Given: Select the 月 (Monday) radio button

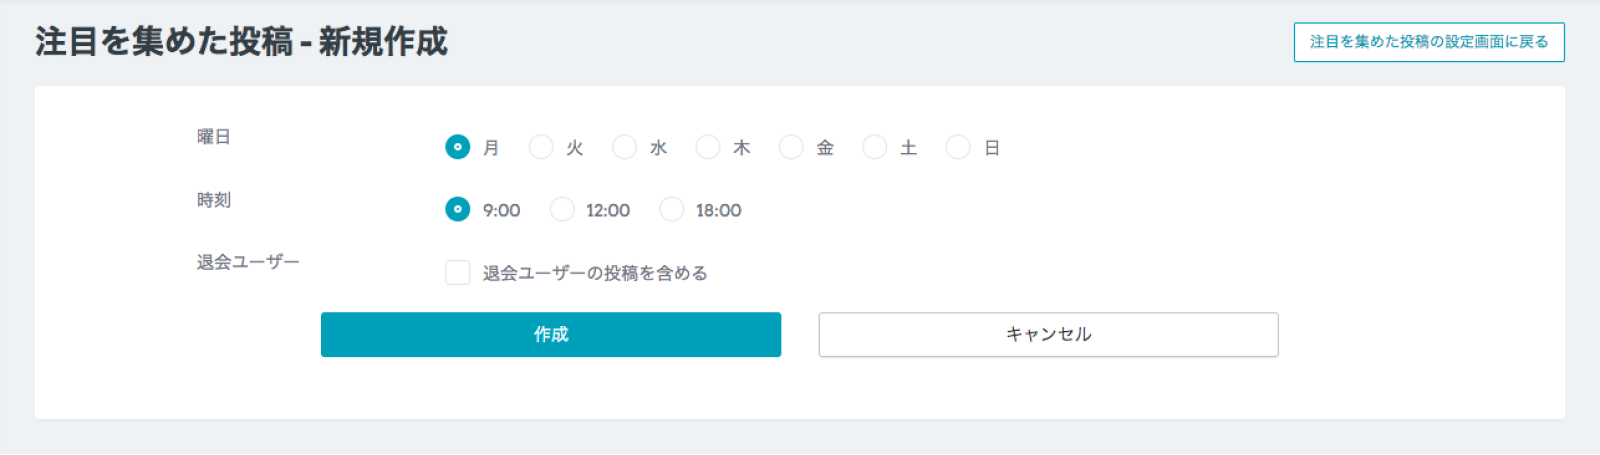Looking at the screenshot, I should [x=457, y=147].
